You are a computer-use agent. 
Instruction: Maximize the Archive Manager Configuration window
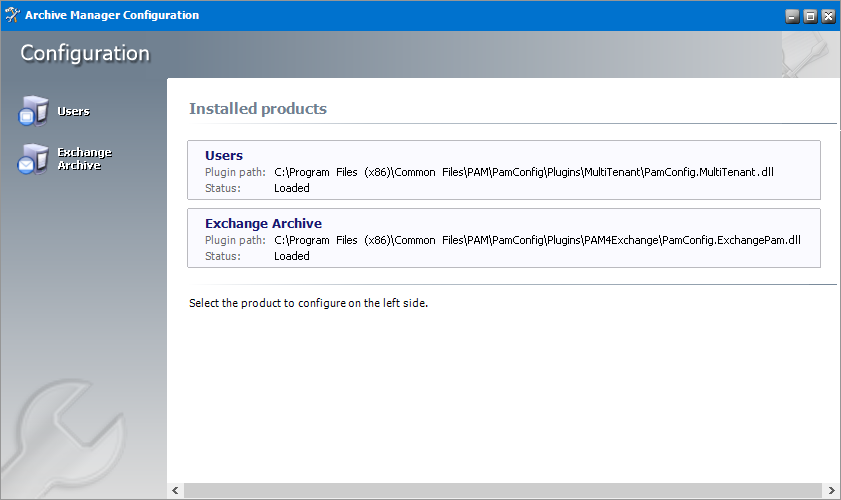pyautogui.click(x=809, y=16)
